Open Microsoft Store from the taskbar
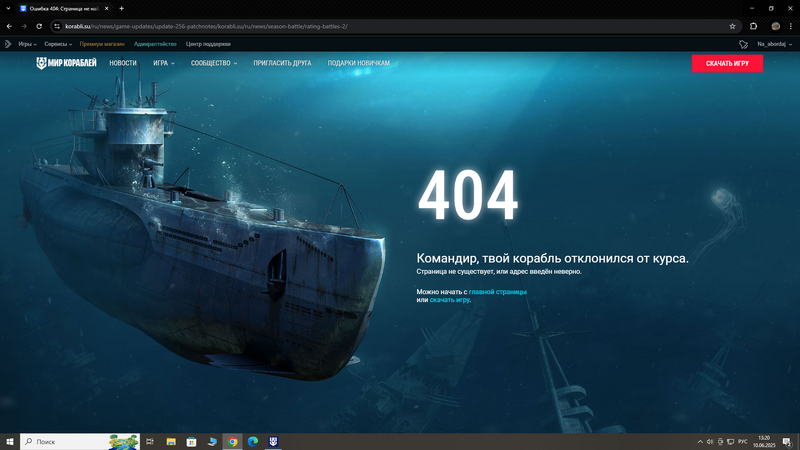Viewport: 800px width, 450px height. point(191,442)
